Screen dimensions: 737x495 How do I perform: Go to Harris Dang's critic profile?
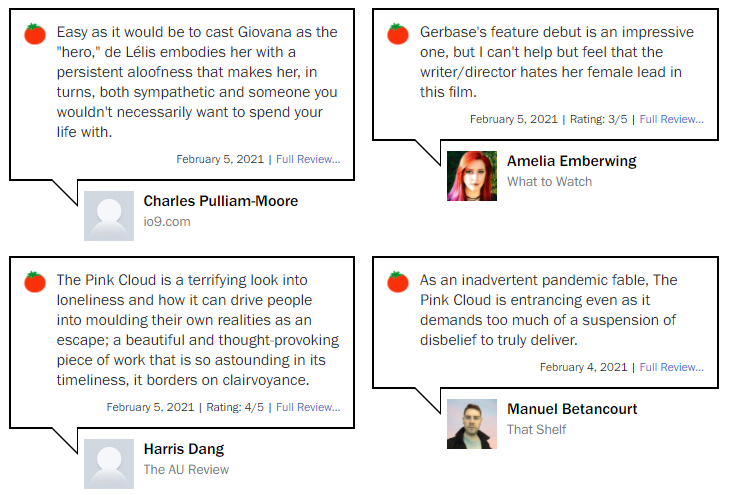(x=184, y=449)
